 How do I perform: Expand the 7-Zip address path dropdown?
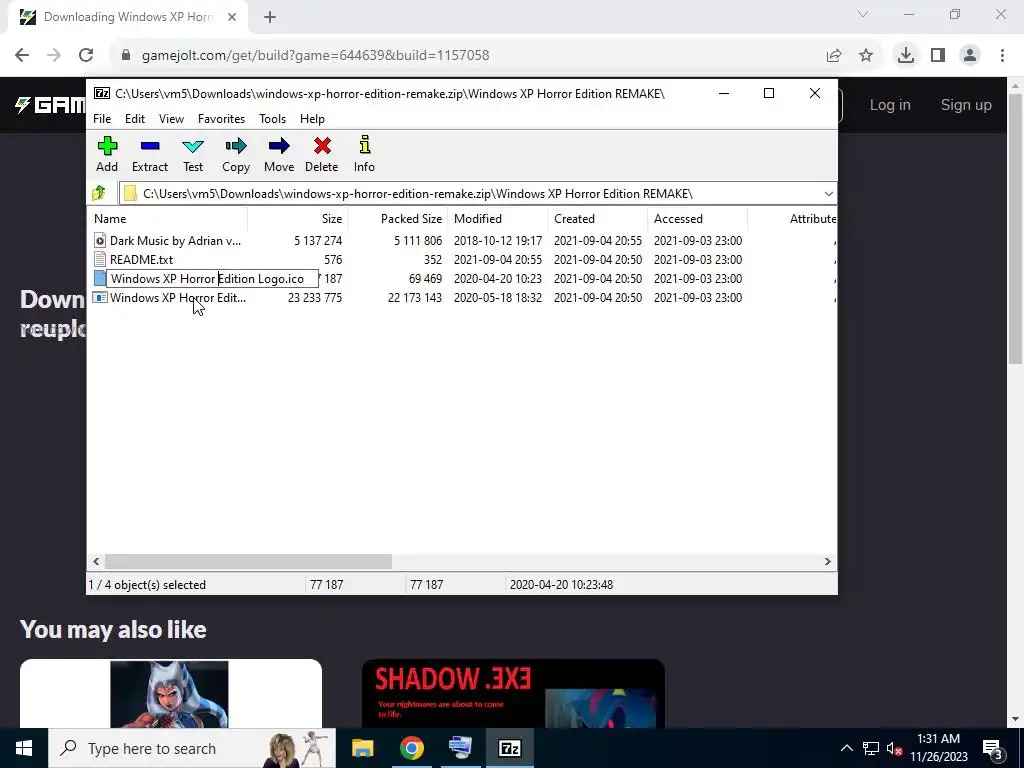[828, 193]
